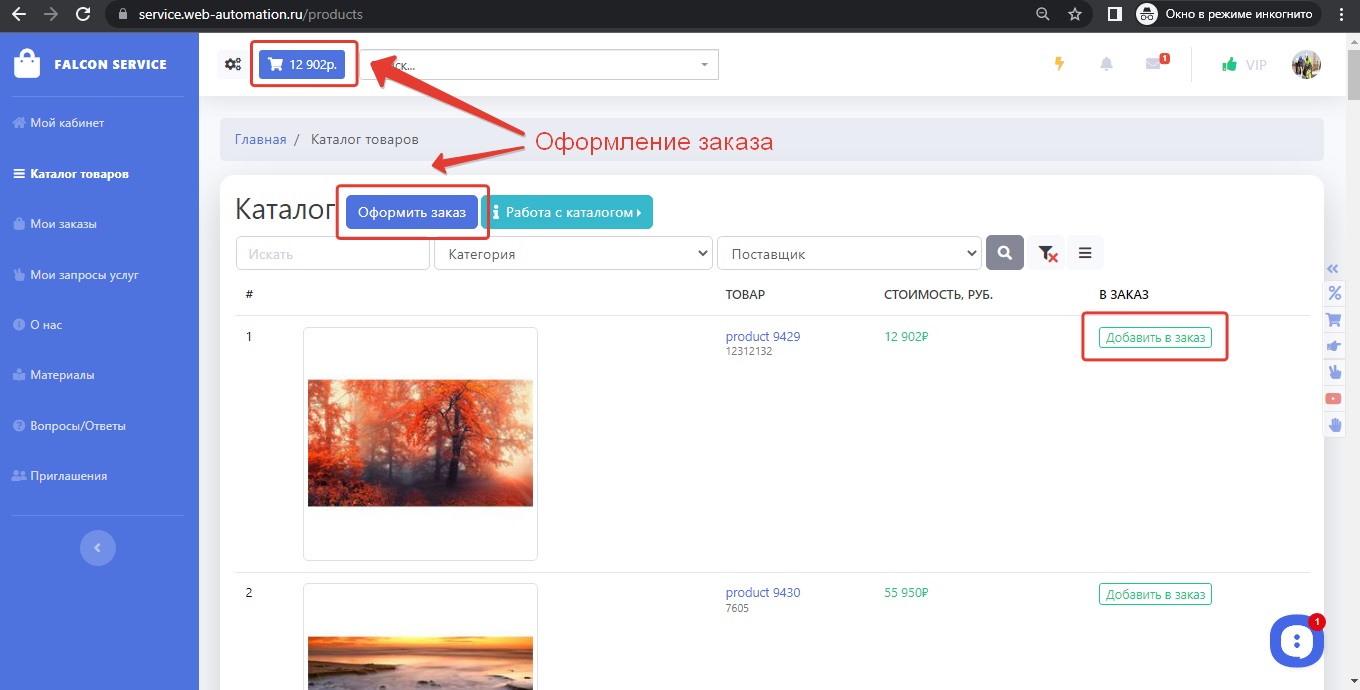The width and height of the screenshot is (1360, 690).
Task: Open the chat support widget
Action: pyautogui.click(x=1296, y=641)
